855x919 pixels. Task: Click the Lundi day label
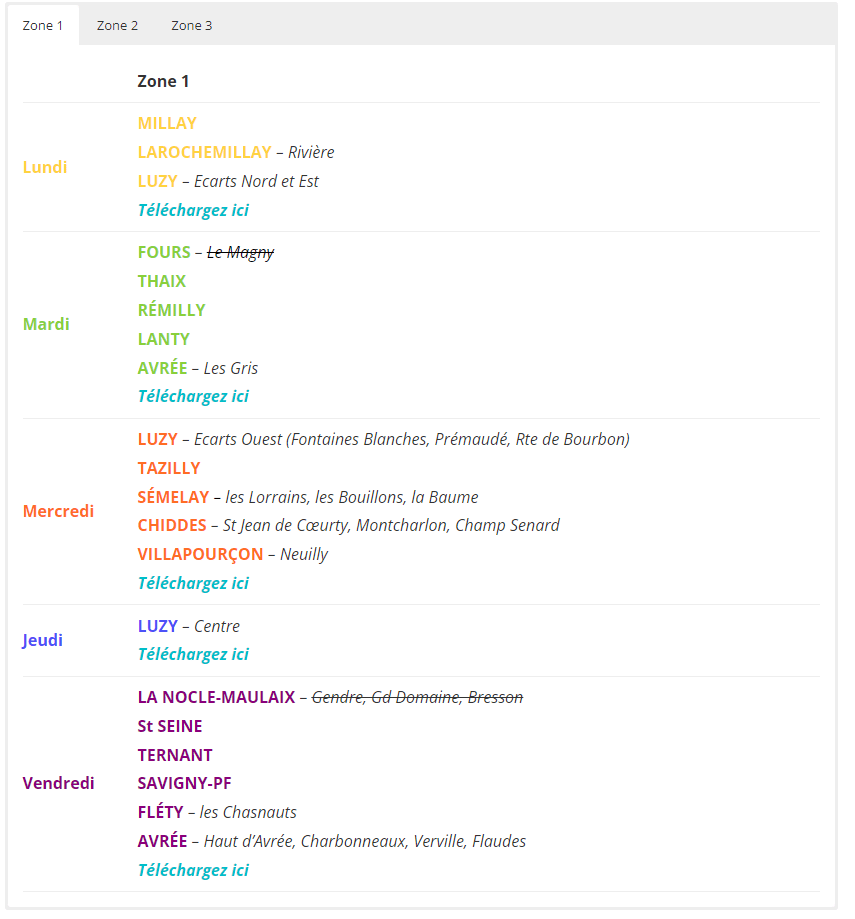(x=45, y=167)
